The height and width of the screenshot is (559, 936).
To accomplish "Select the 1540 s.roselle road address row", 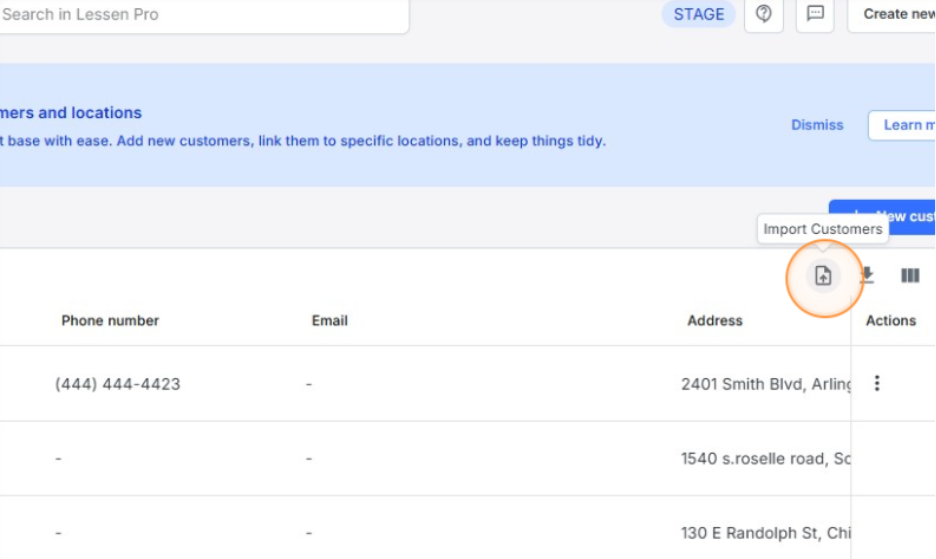I will (x=765, y=459).
